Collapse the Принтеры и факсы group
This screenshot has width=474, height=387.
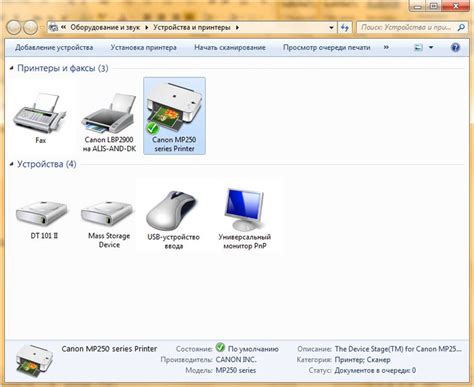[12, 68]
